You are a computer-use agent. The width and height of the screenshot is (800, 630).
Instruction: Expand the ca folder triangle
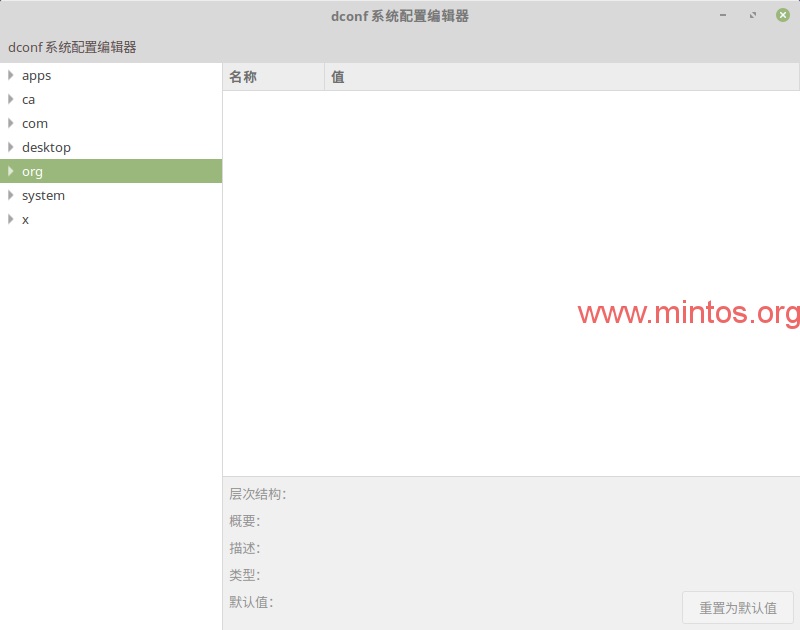(x=11, y=99)
